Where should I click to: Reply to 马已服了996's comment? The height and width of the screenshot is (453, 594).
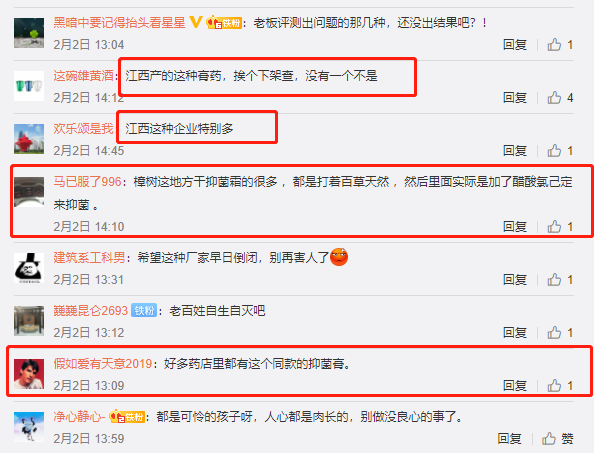tap(515, 226)
